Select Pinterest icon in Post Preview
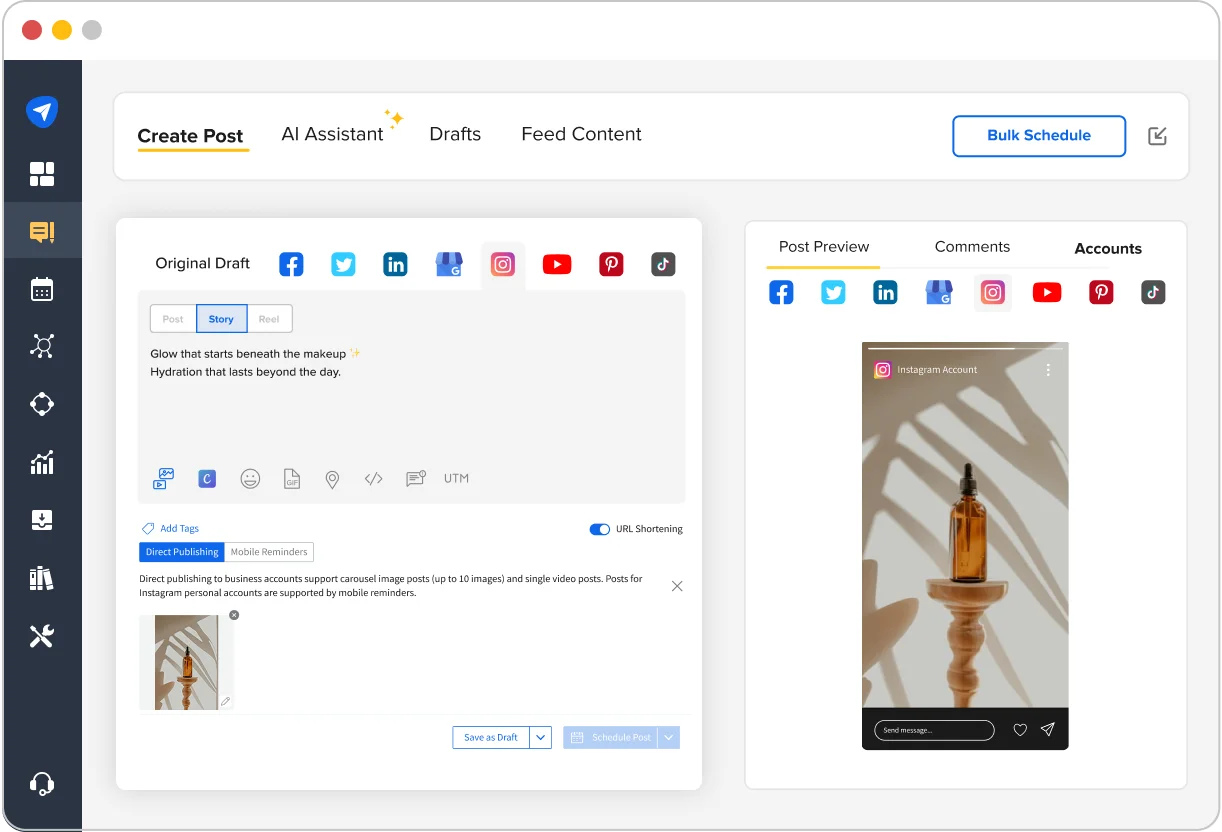The width and height of the screenshot is (1222, 832). click(1101, 293)
